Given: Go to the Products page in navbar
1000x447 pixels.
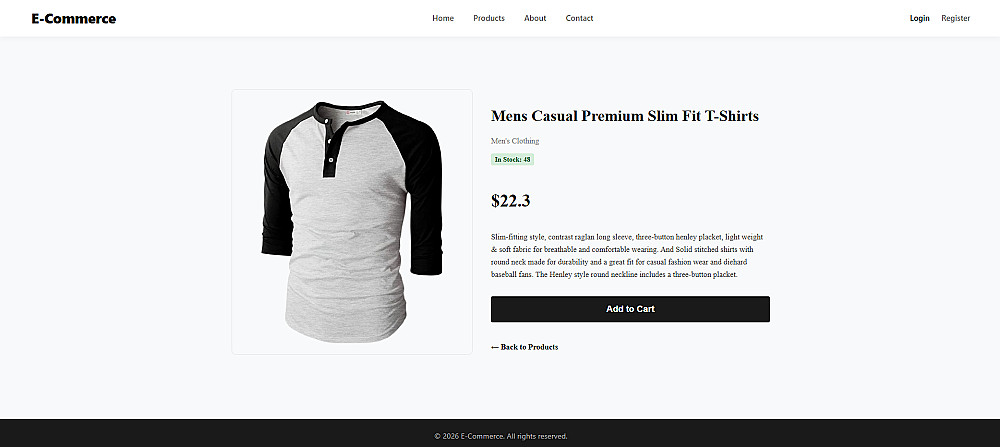Looking at the screenshot, I should 489,18.
